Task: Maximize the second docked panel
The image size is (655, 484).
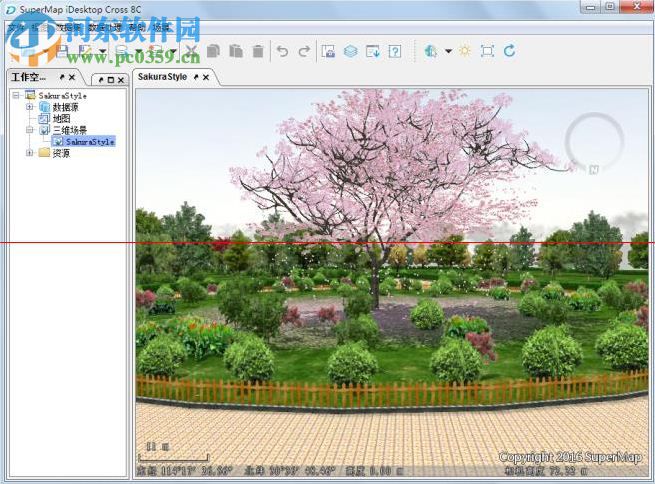Action: 111,80
